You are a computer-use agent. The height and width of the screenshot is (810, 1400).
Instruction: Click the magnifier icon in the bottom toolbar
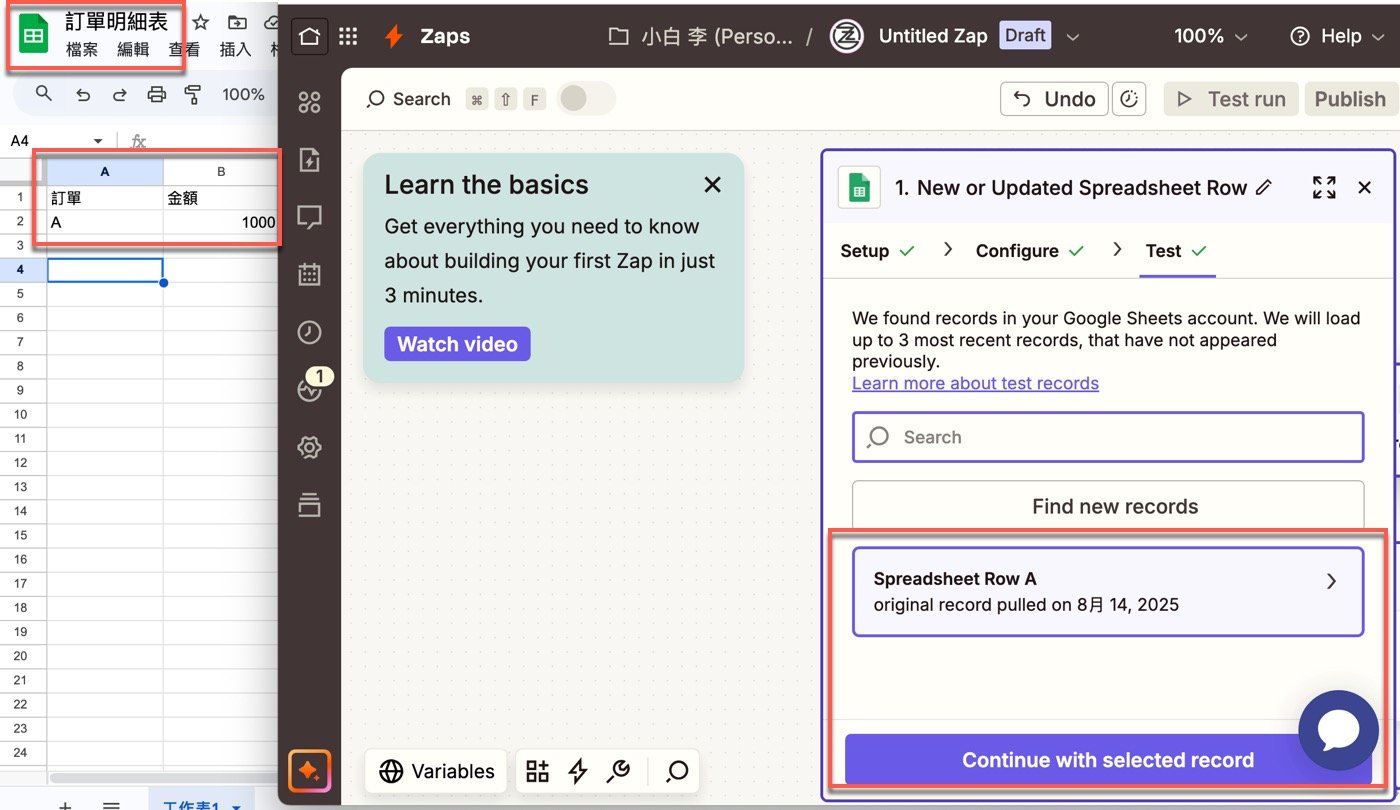coord(677,771)
